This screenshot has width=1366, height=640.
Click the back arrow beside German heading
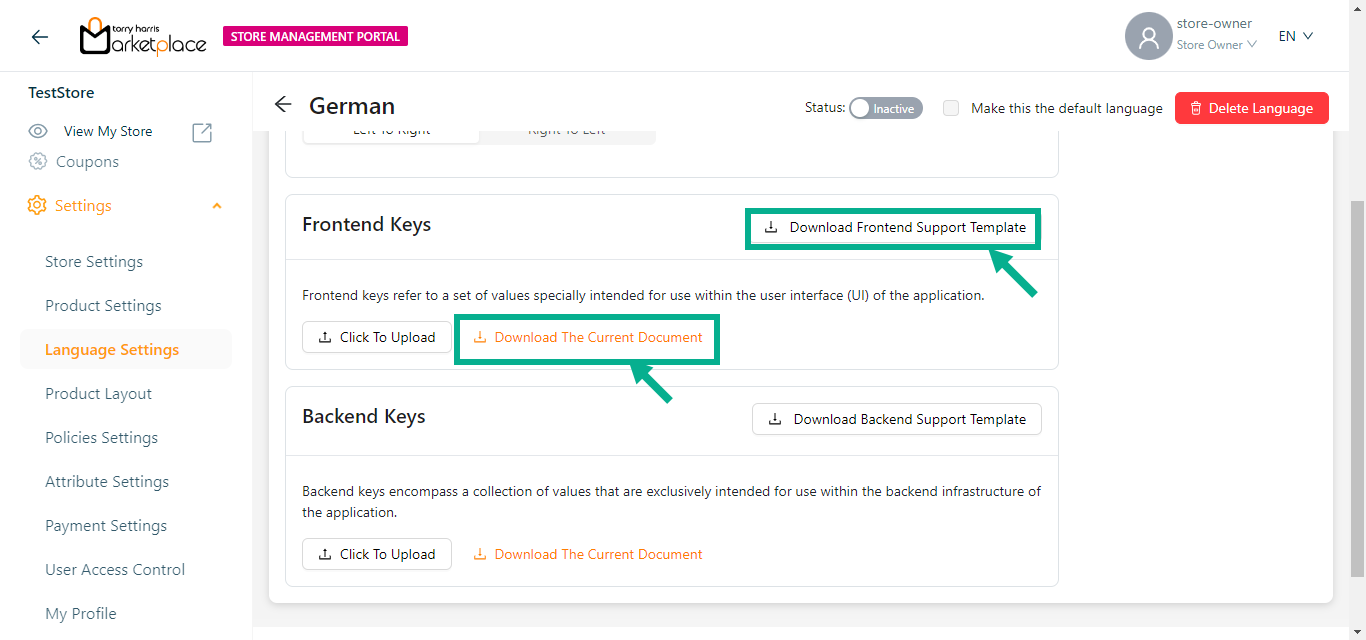click(x=283, y=105)
